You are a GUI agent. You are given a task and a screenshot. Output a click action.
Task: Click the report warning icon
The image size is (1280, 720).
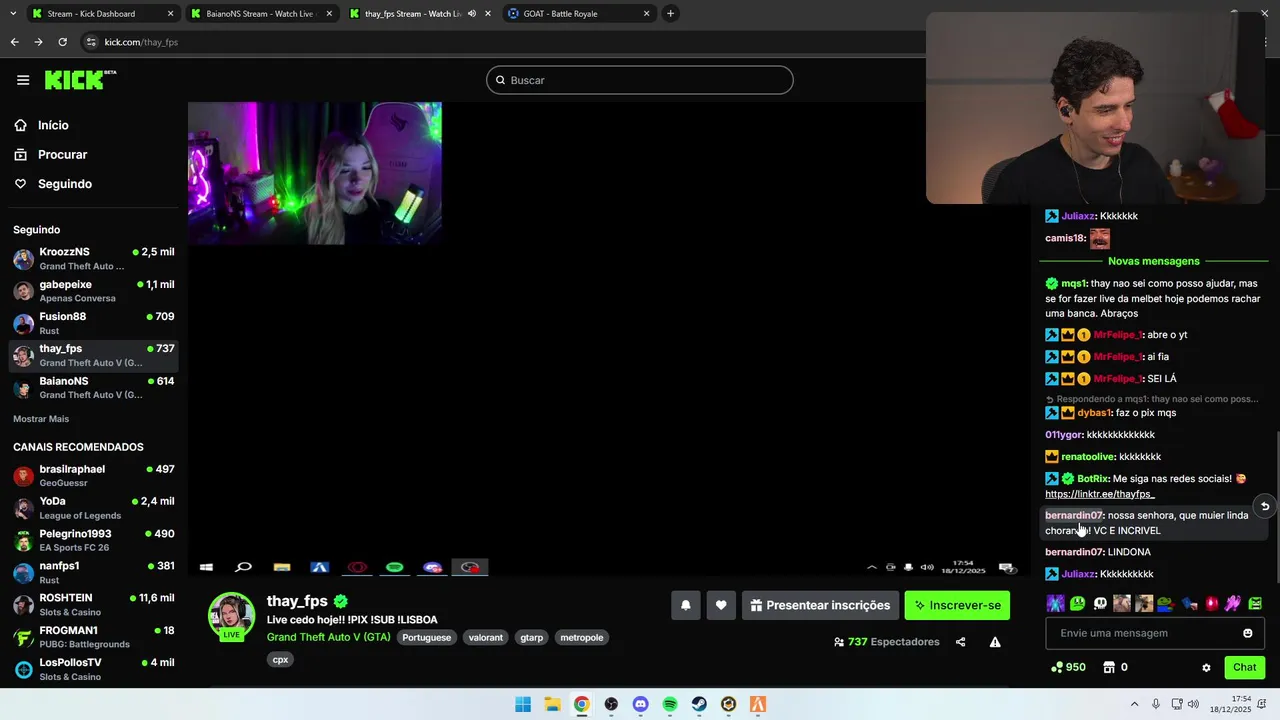pyautogui.click(x=995, y=642)
